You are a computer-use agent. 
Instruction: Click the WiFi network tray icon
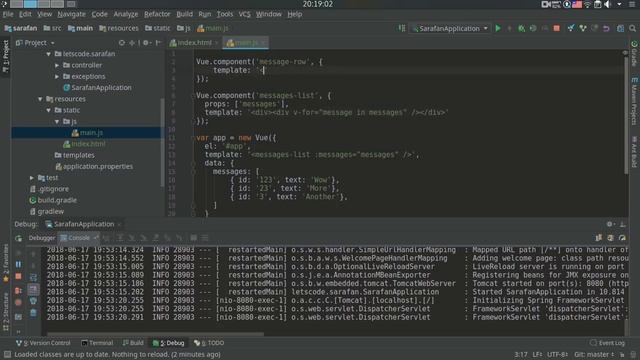pos(587,4)
